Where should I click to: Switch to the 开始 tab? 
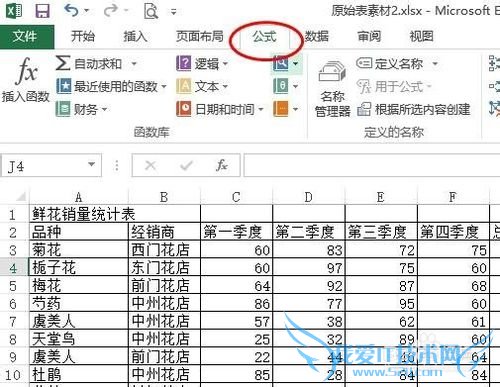coord(83,36)
